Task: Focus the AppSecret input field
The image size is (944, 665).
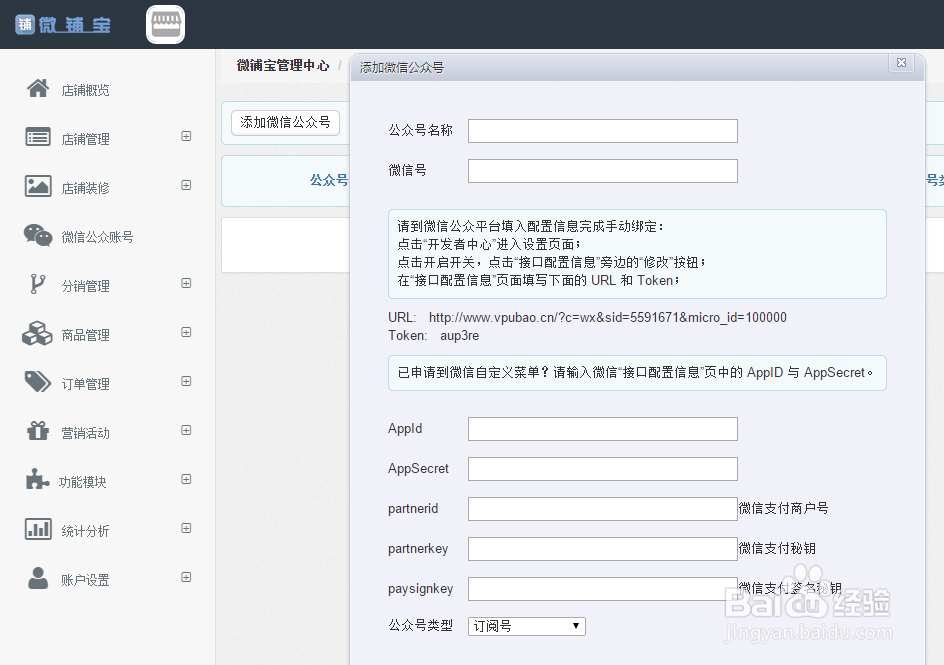Action: pos(603,469)
